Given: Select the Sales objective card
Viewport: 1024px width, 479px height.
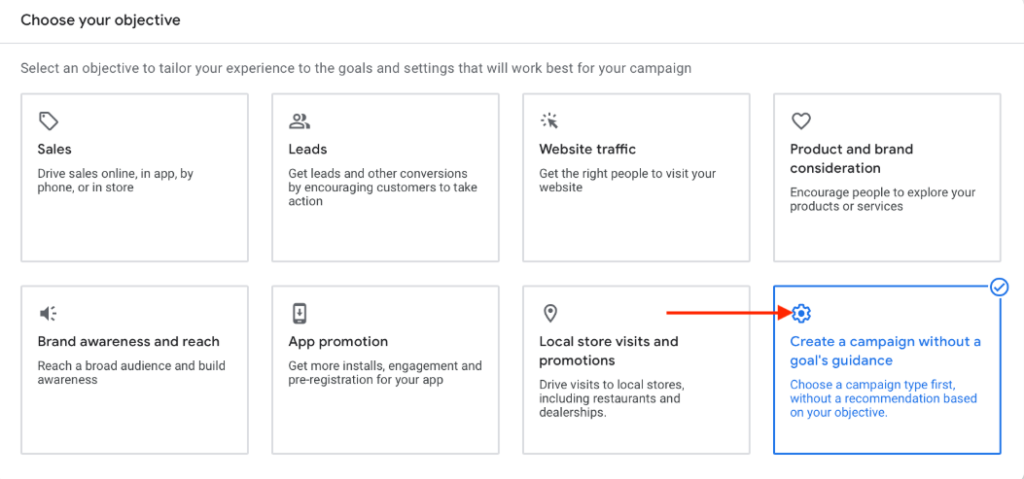Looking at the screenshot, I should point(135,177).
